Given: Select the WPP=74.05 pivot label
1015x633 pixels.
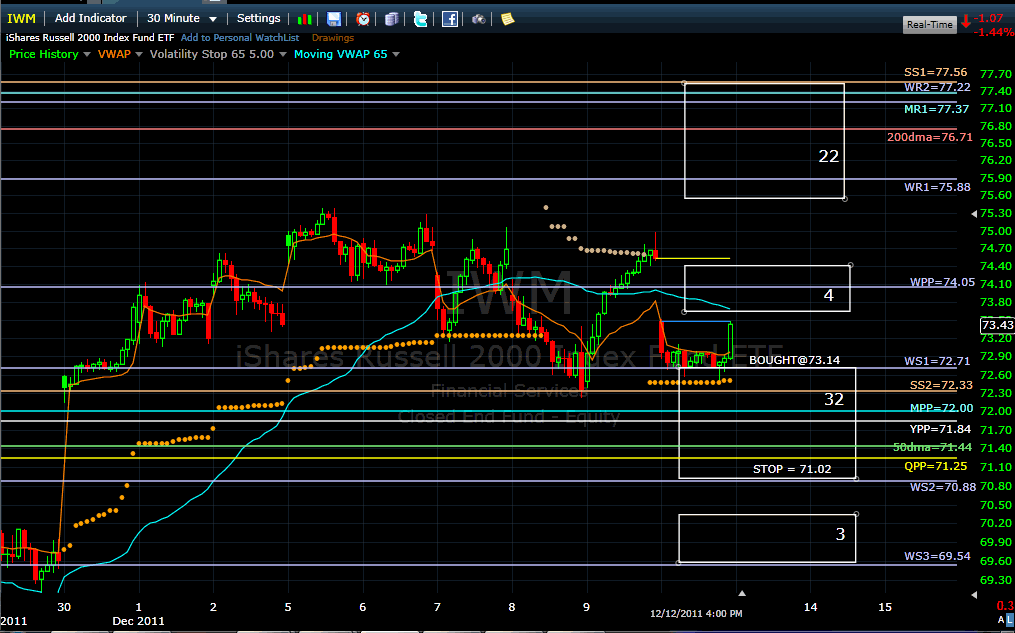Looking at the screenshot, I should [x=942, y=282].
